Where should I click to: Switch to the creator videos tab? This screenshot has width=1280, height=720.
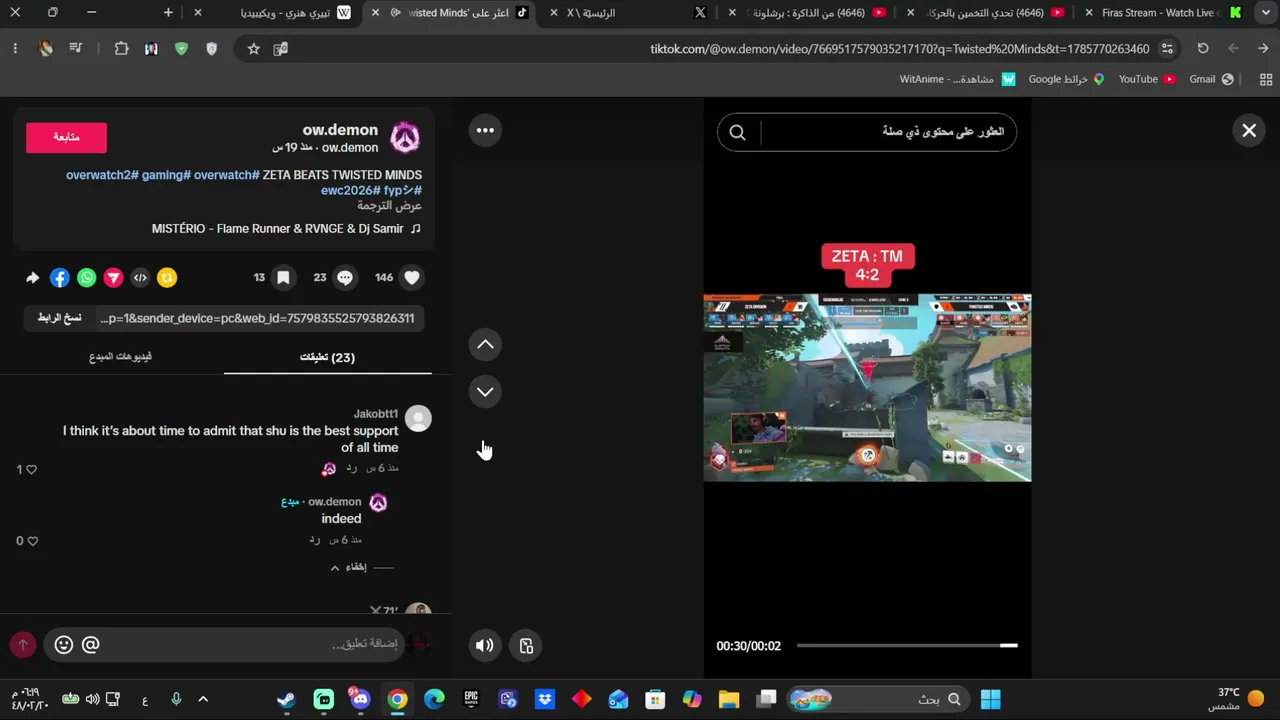120,357
